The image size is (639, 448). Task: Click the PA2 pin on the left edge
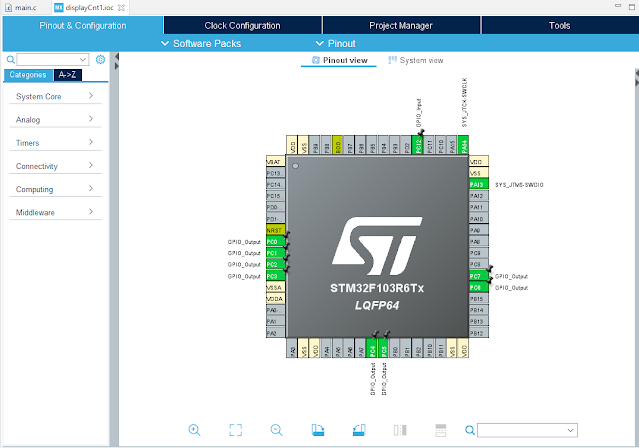tap(275, 333)
